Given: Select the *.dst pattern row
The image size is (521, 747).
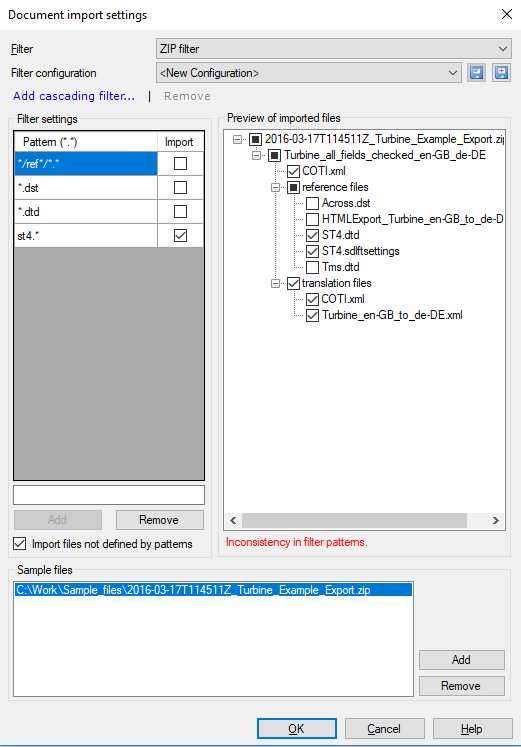Looking at the screenshot, I should tap(86, 187).
